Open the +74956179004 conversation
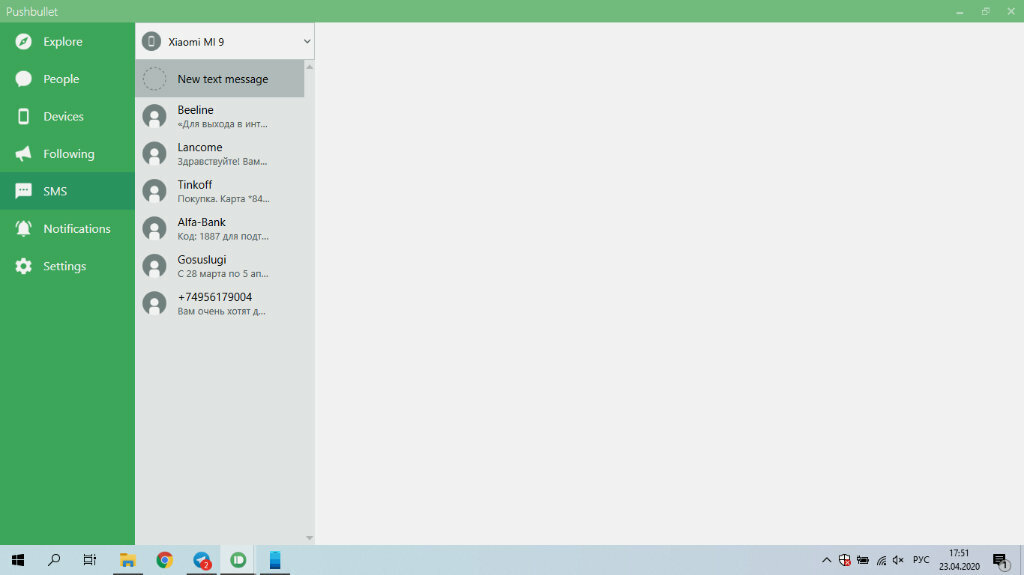The image size is (1024, 575). [220, 303]
